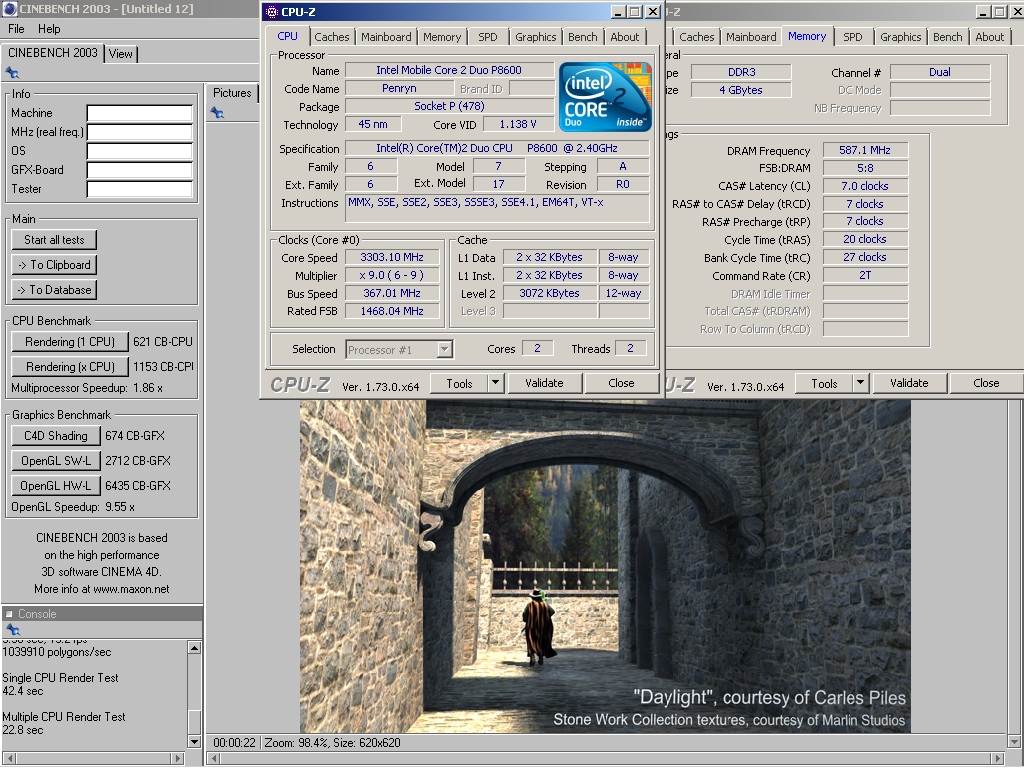1024x768 pixels.
Task: Open Tools dropdown arrow in front CPU-Z
Action: (x=496, y=383)
